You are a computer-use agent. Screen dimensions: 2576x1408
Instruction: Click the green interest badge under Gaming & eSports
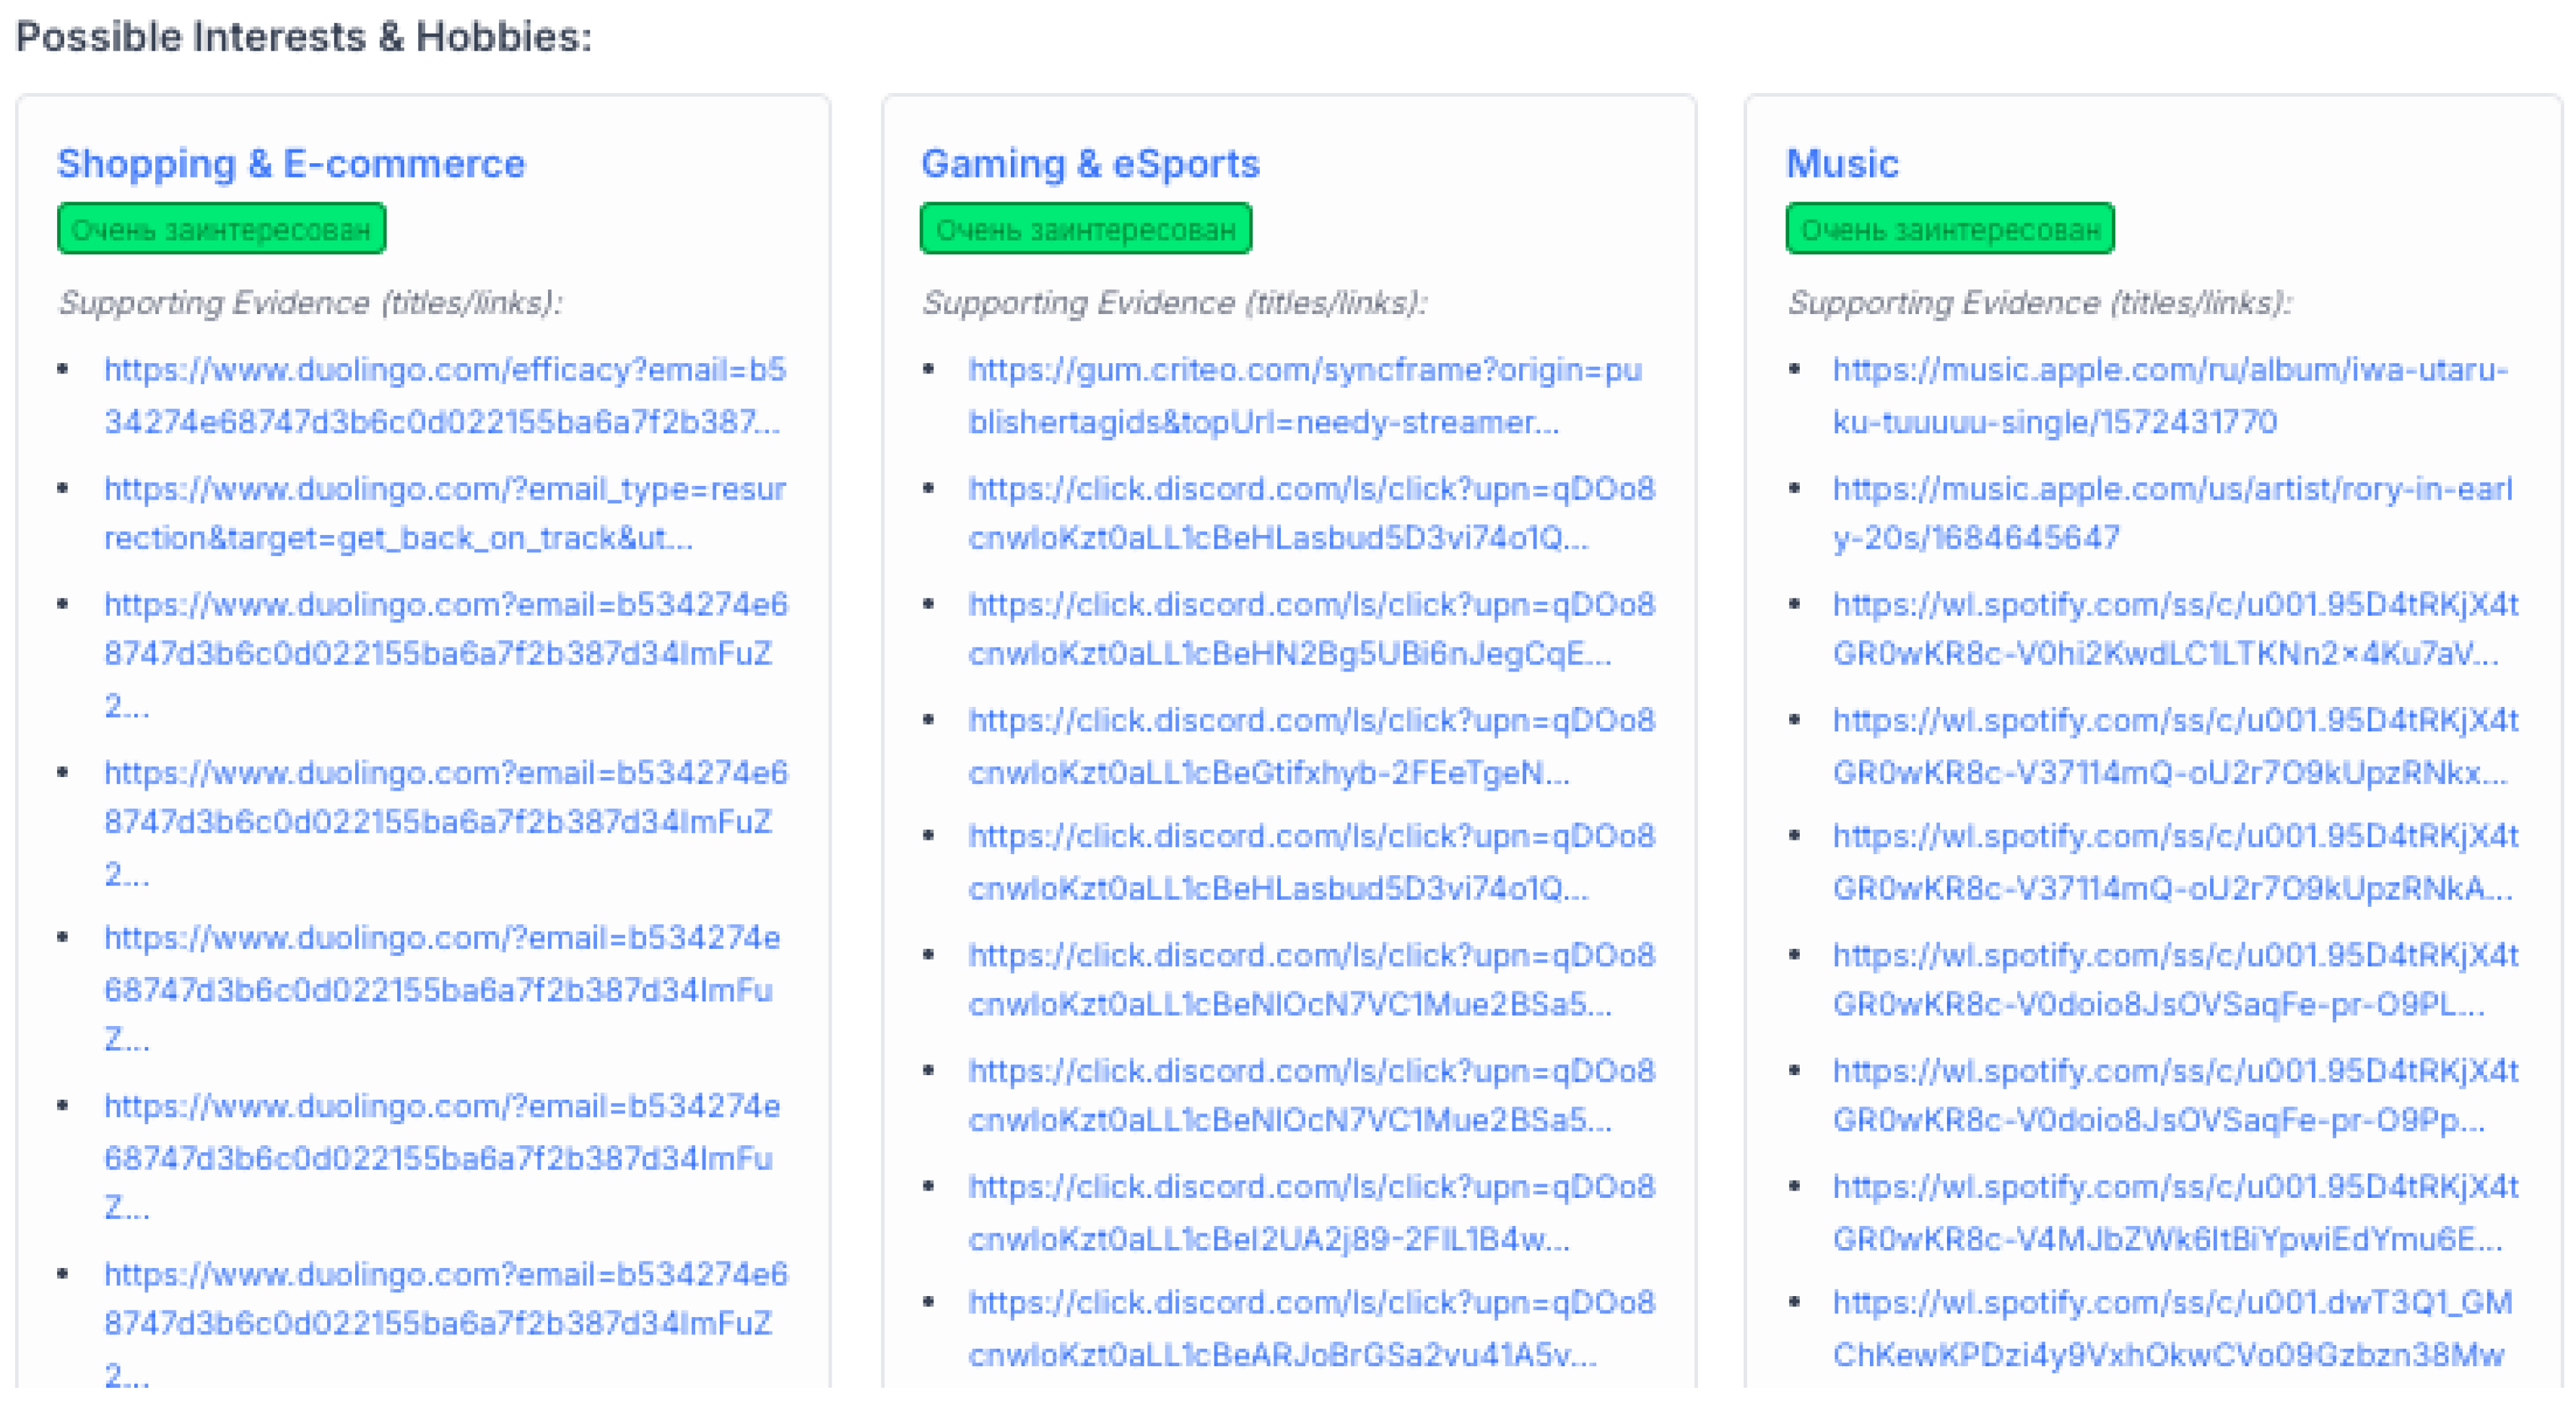[1085, 229]
